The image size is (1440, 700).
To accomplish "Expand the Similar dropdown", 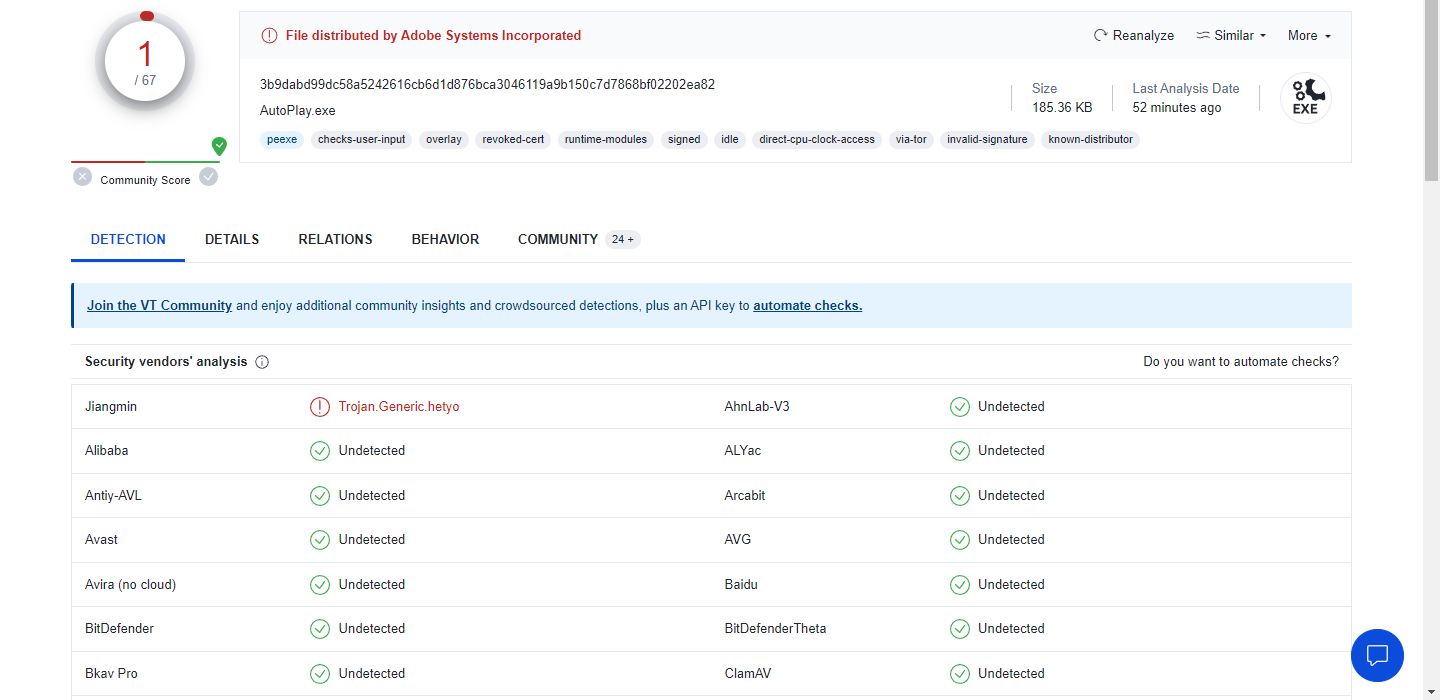I will point(1231,35).
